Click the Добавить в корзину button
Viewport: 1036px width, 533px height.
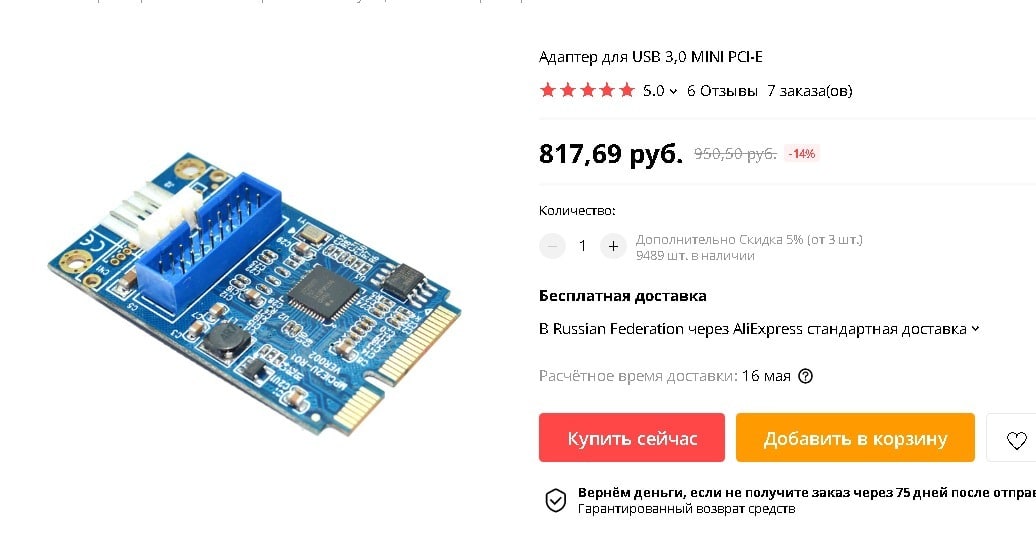(x=855, y=438)
